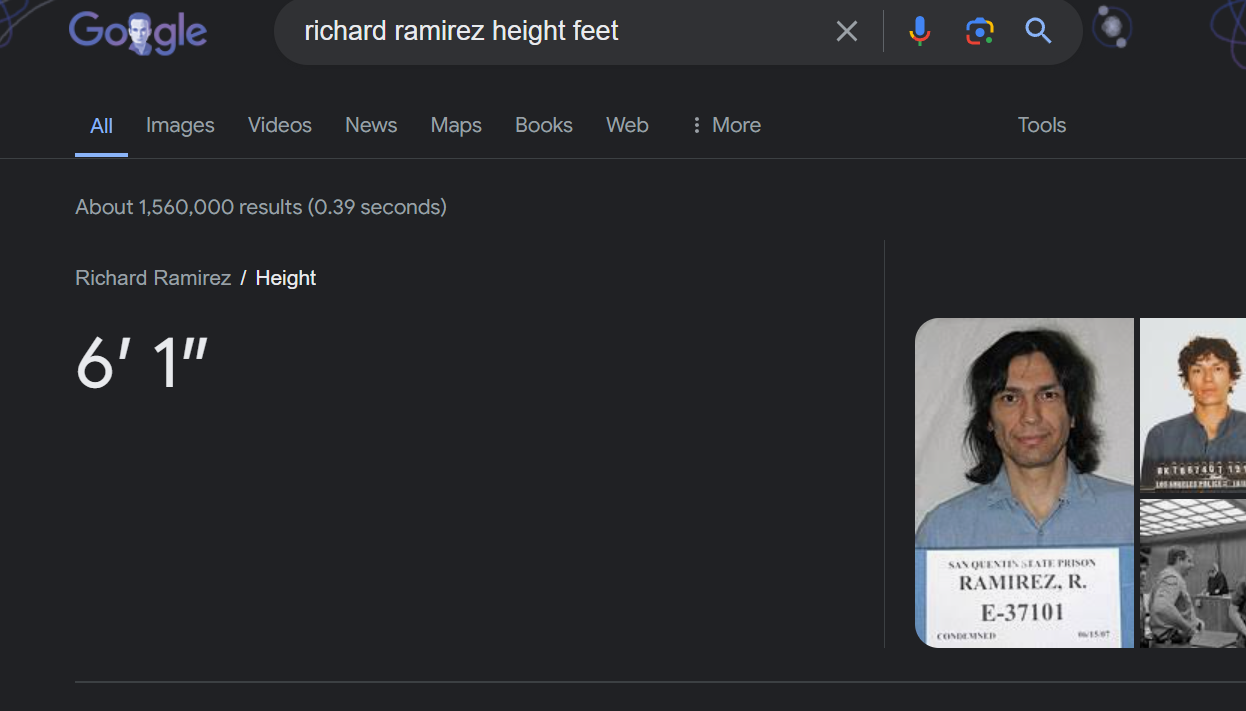Open Google Lens image search
1246x711 pixels.
[x=979, y=32]
